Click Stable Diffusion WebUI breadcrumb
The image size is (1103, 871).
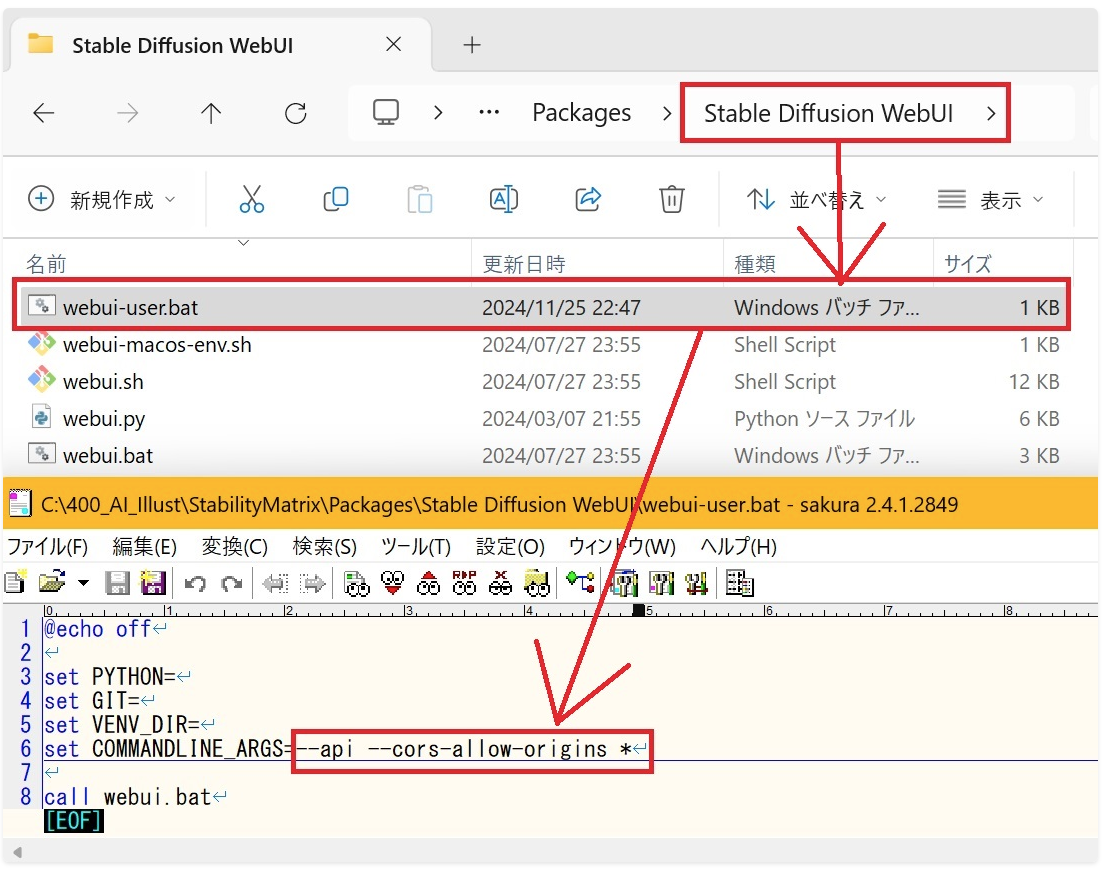828,113
